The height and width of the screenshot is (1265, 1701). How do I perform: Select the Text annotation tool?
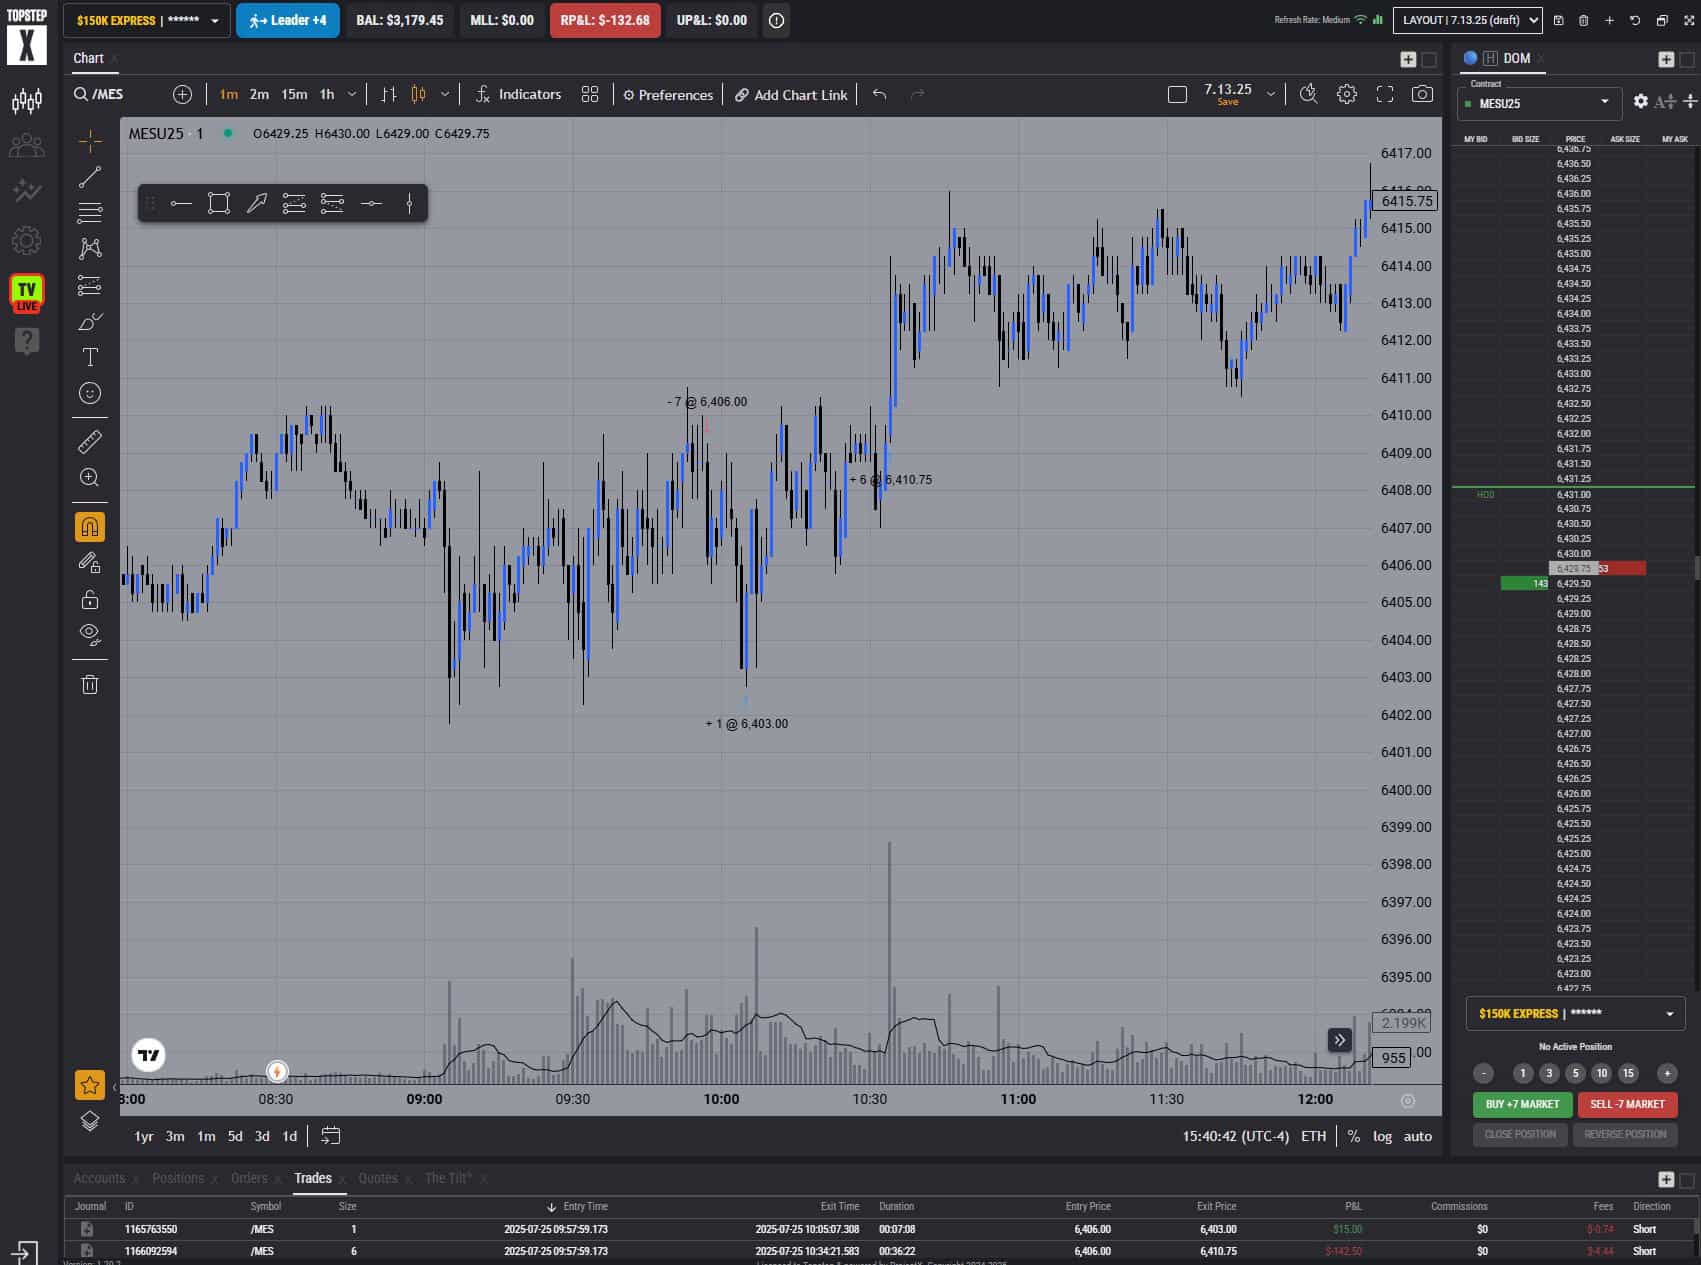[90, 357]
